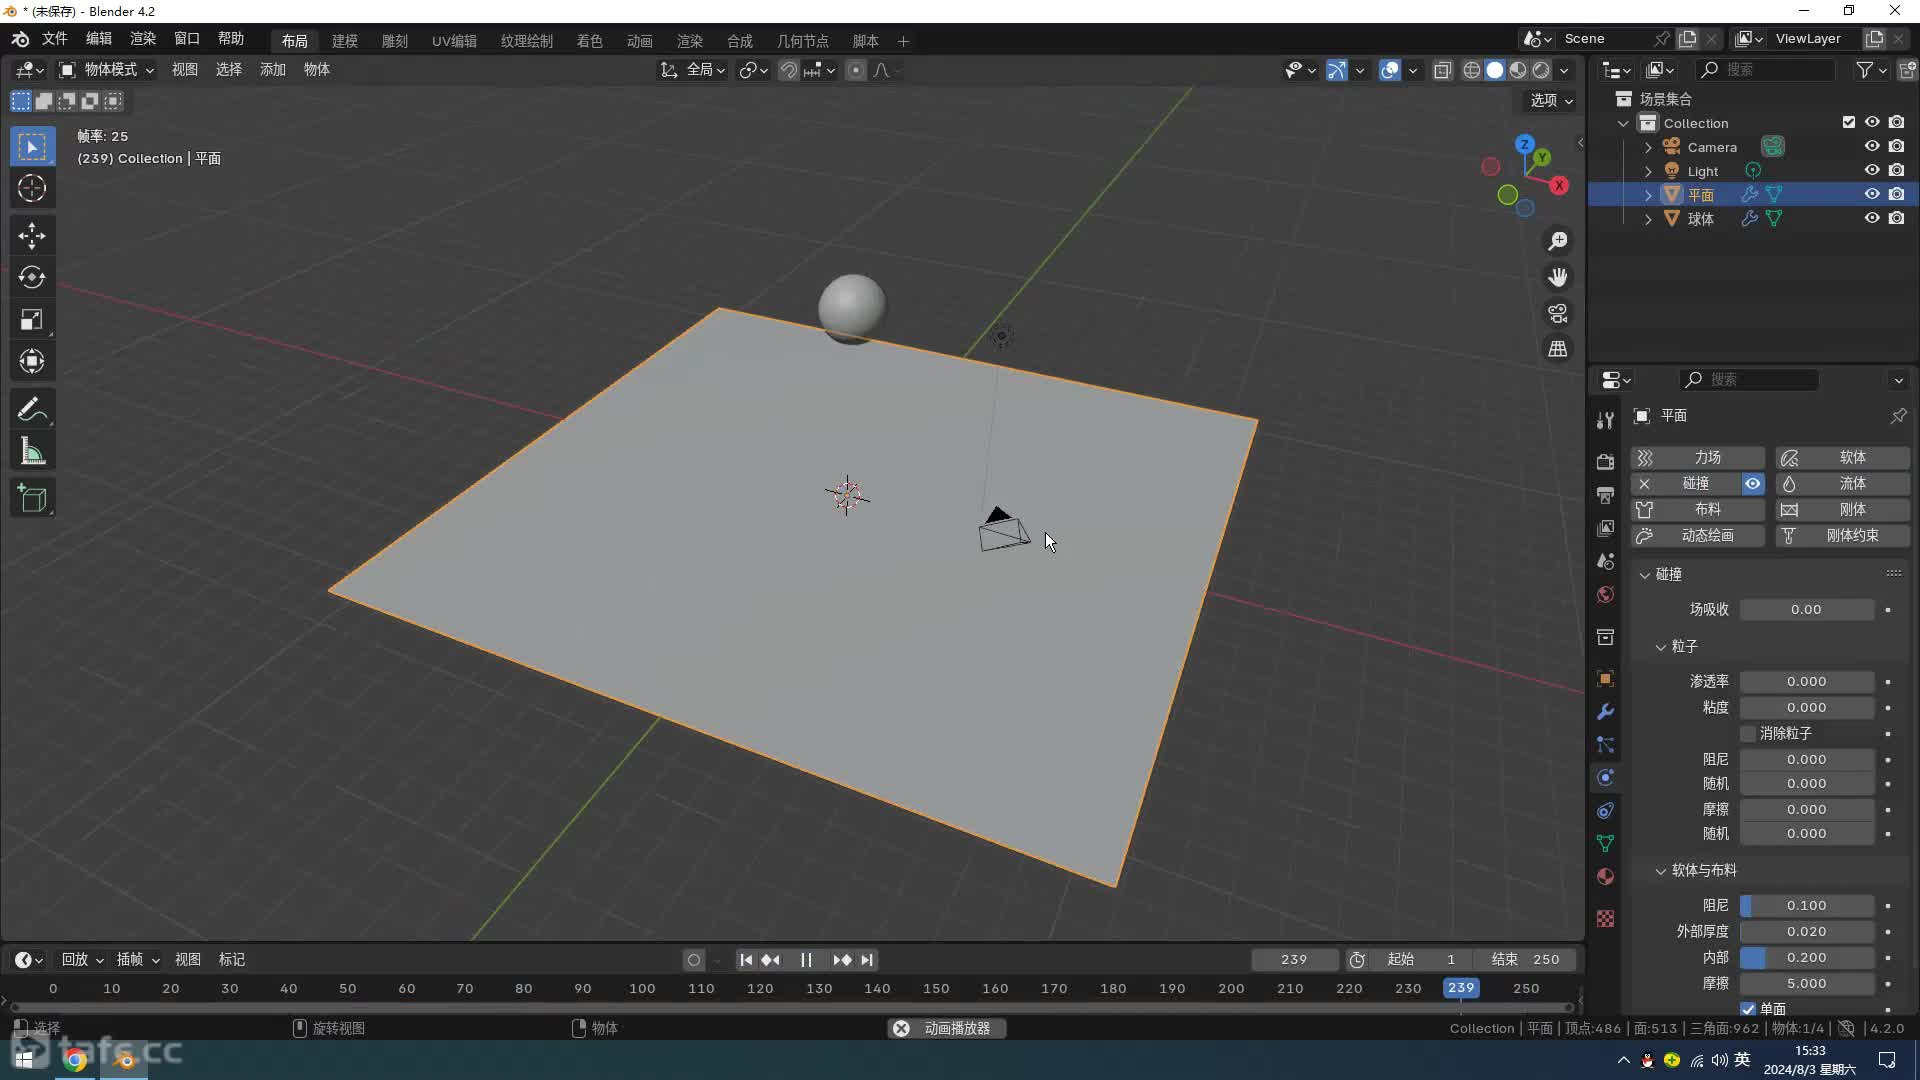
Task: Disable Light rendering camera icon
Action: pos(1896,170)
